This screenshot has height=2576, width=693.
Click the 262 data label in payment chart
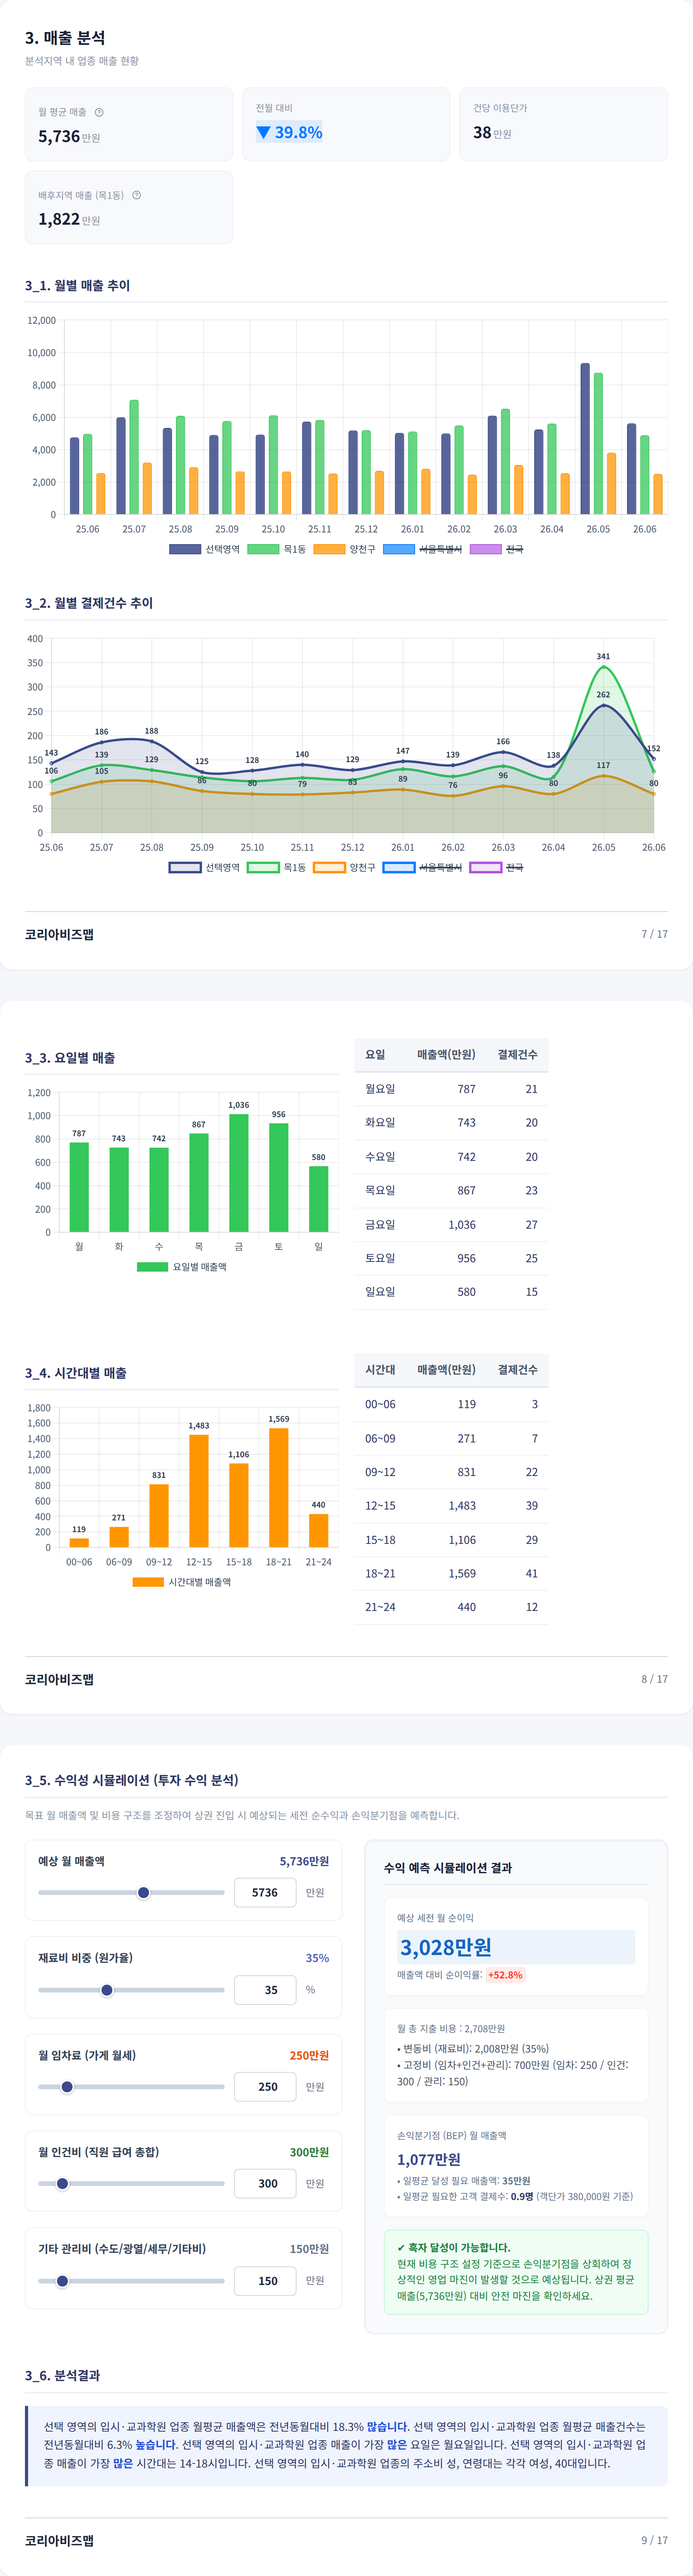point(603,695)
